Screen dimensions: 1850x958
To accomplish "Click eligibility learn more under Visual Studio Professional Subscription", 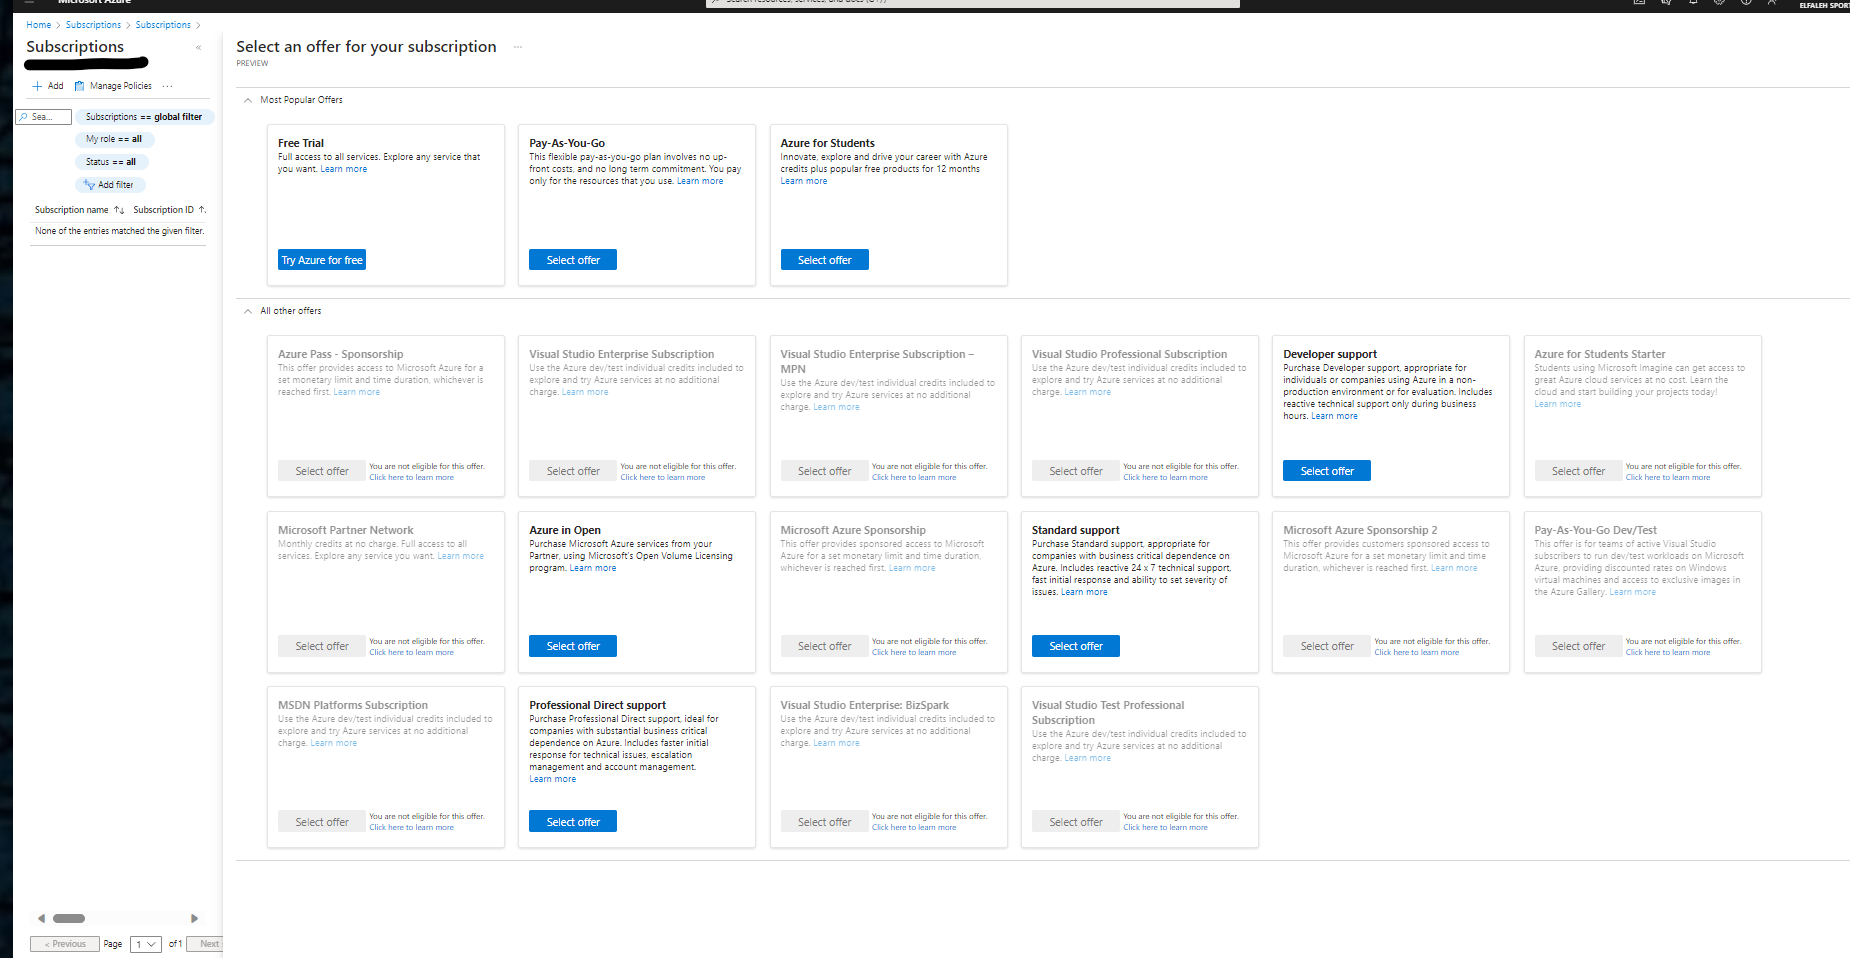I will pyautogui.click(x=1165, y=477).
